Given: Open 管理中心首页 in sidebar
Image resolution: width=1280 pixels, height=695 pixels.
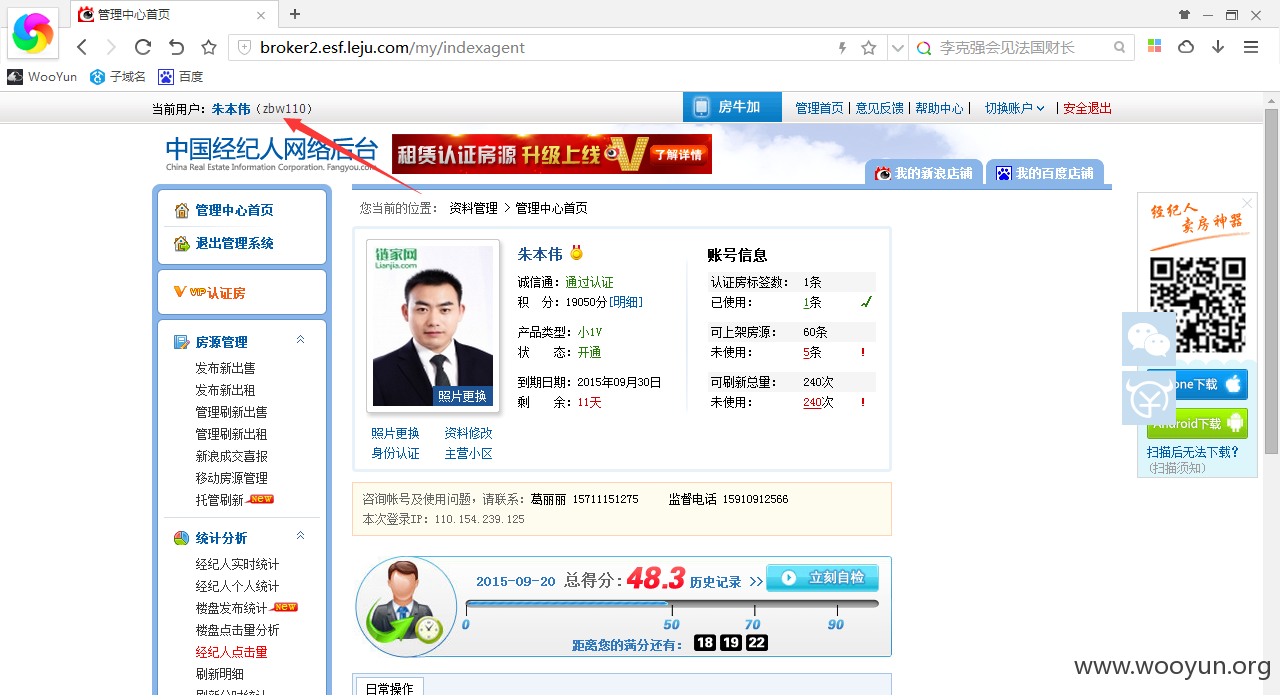Looking at the screenshot, I should 234,210.
